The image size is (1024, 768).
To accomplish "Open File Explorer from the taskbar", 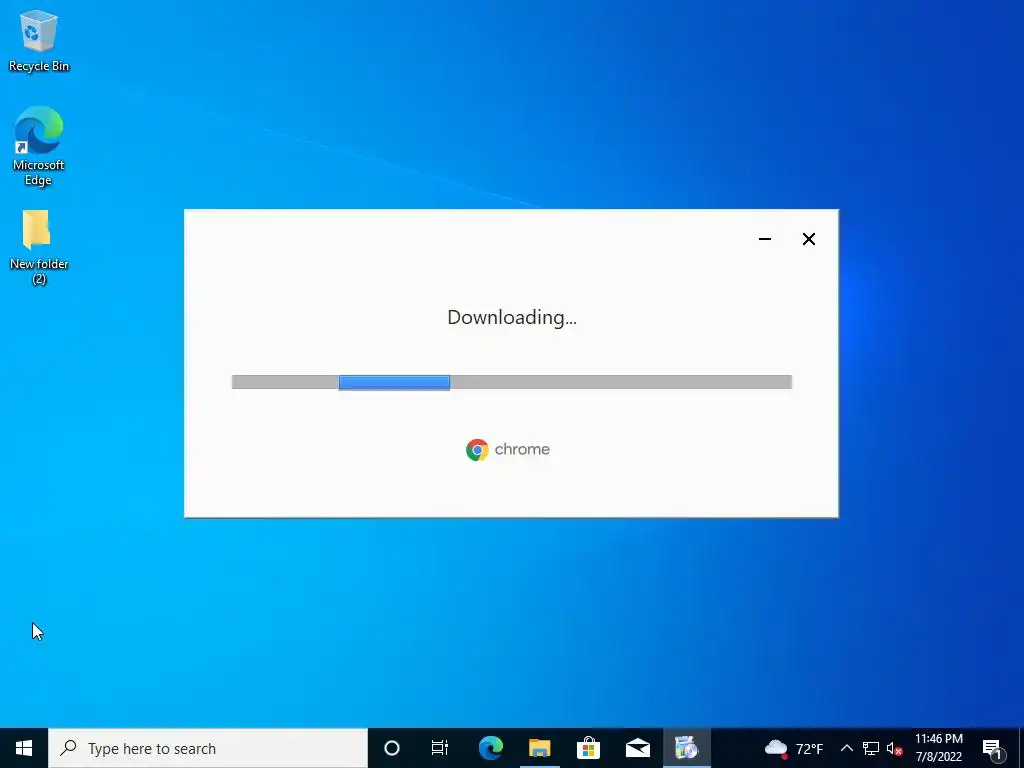I will tap(539, 748).
